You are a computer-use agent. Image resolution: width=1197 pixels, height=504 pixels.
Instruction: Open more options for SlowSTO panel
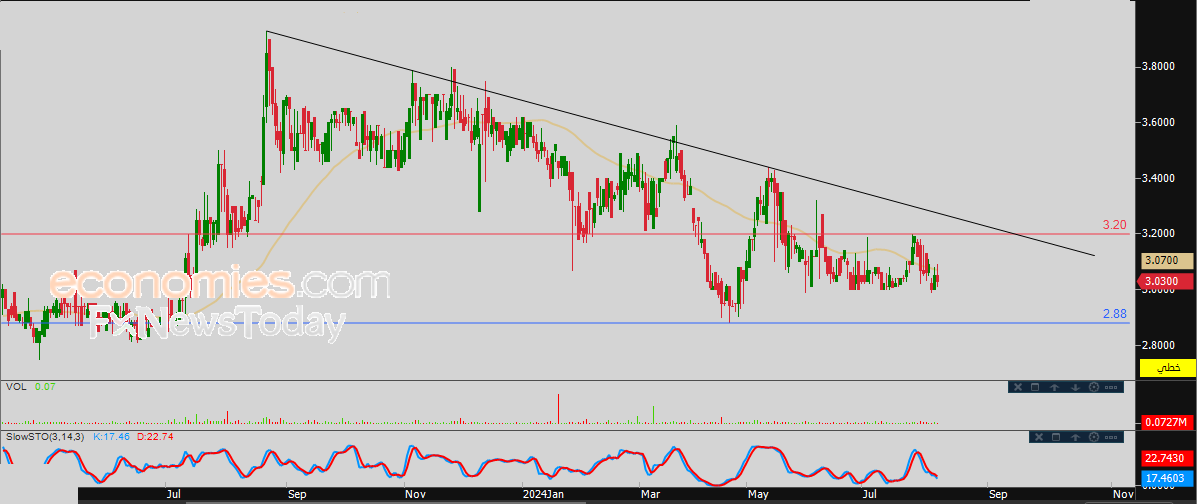1111,438
